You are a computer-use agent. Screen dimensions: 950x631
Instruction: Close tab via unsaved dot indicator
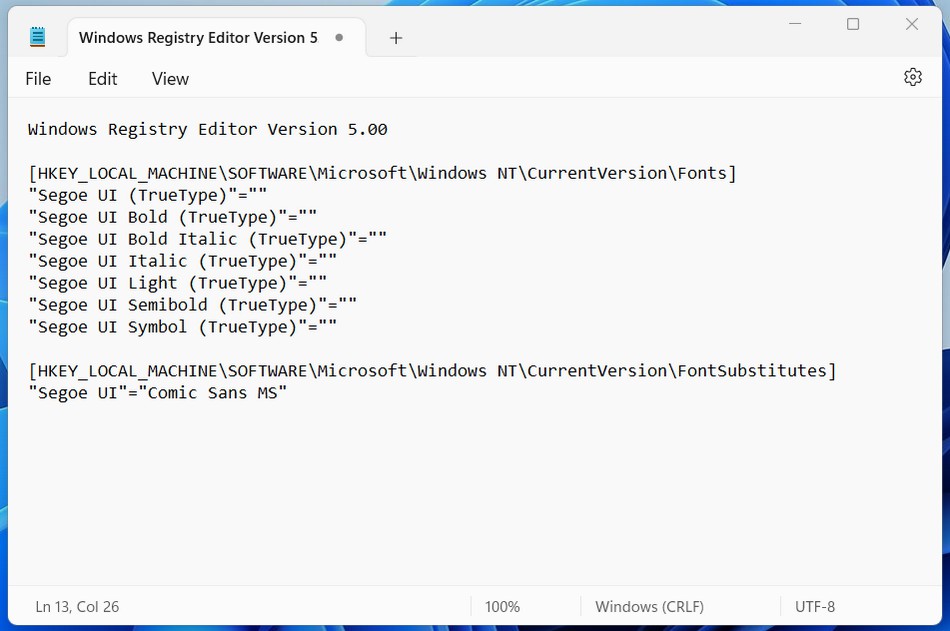click(339, 38)
